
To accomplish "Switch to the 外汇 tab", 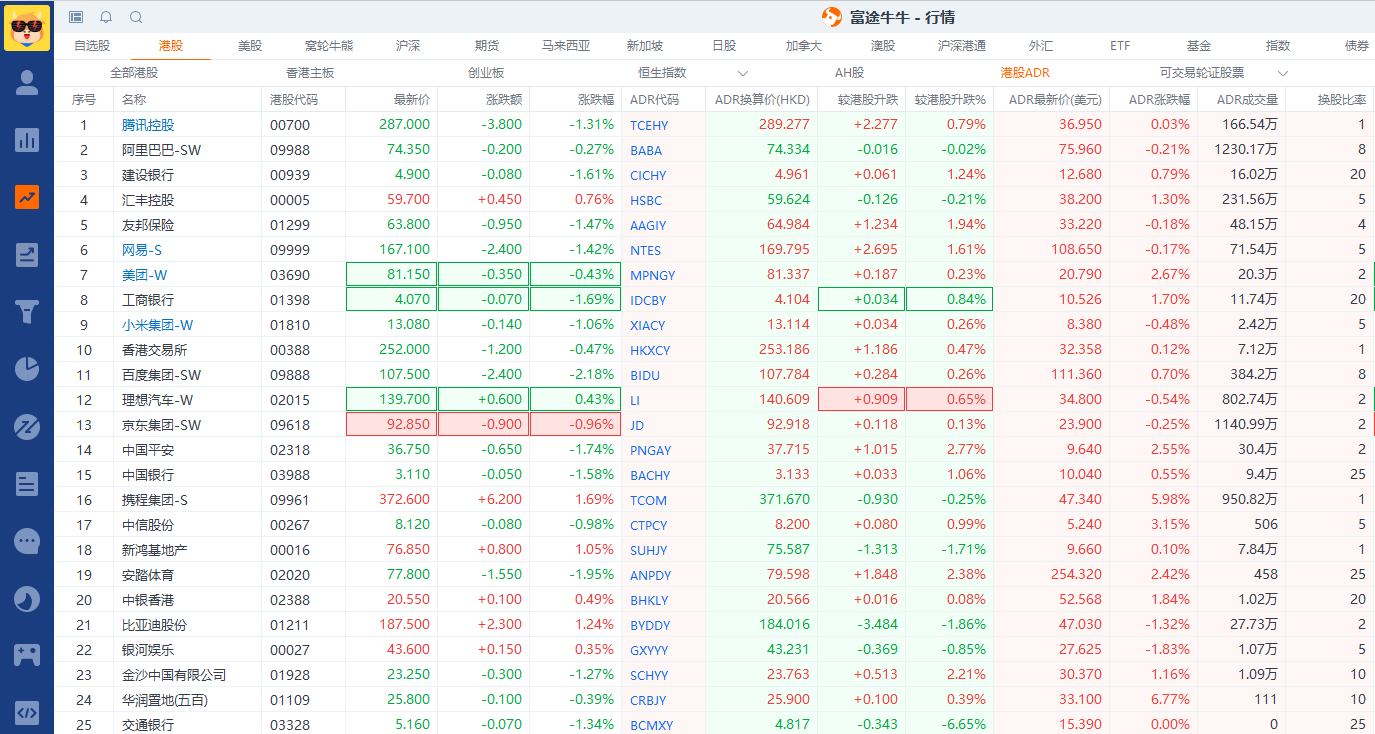I will (1041, 46).
